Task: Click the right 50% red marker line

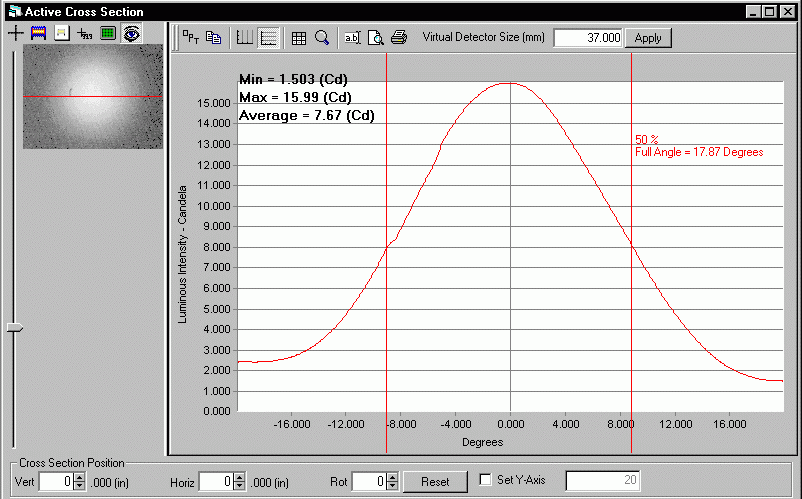Action: coord(631,253)
